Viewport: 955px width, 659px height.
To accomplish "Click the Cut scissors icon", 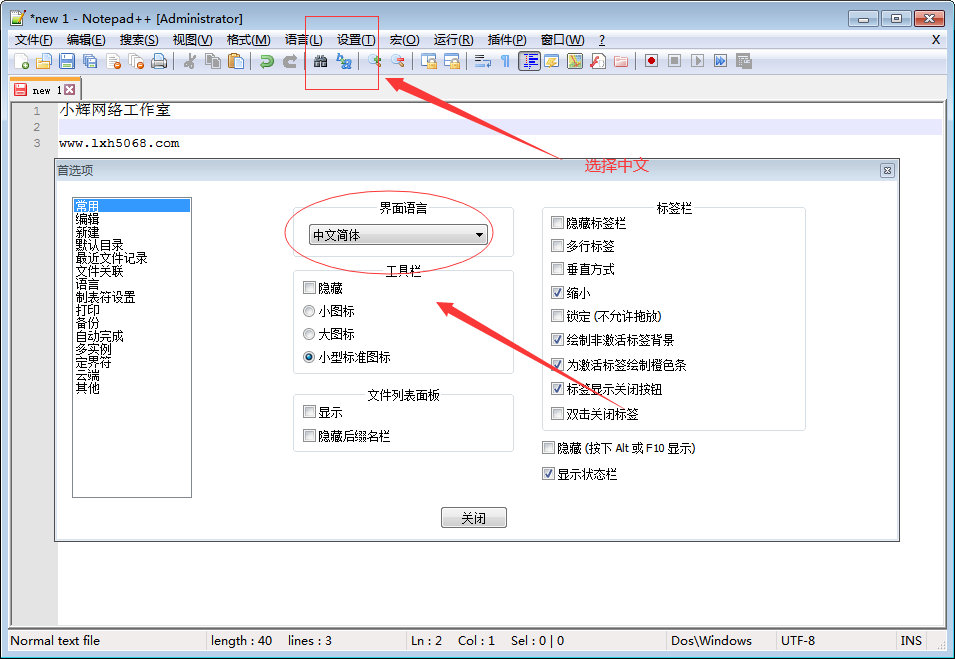I will (x=189, y=61).
